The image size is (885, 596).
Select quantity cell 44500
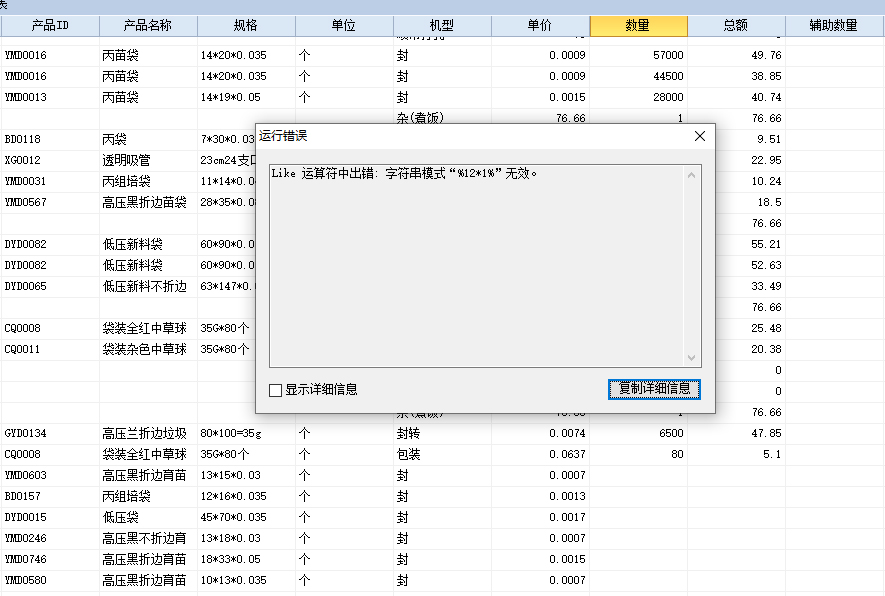tap(638, 76)
